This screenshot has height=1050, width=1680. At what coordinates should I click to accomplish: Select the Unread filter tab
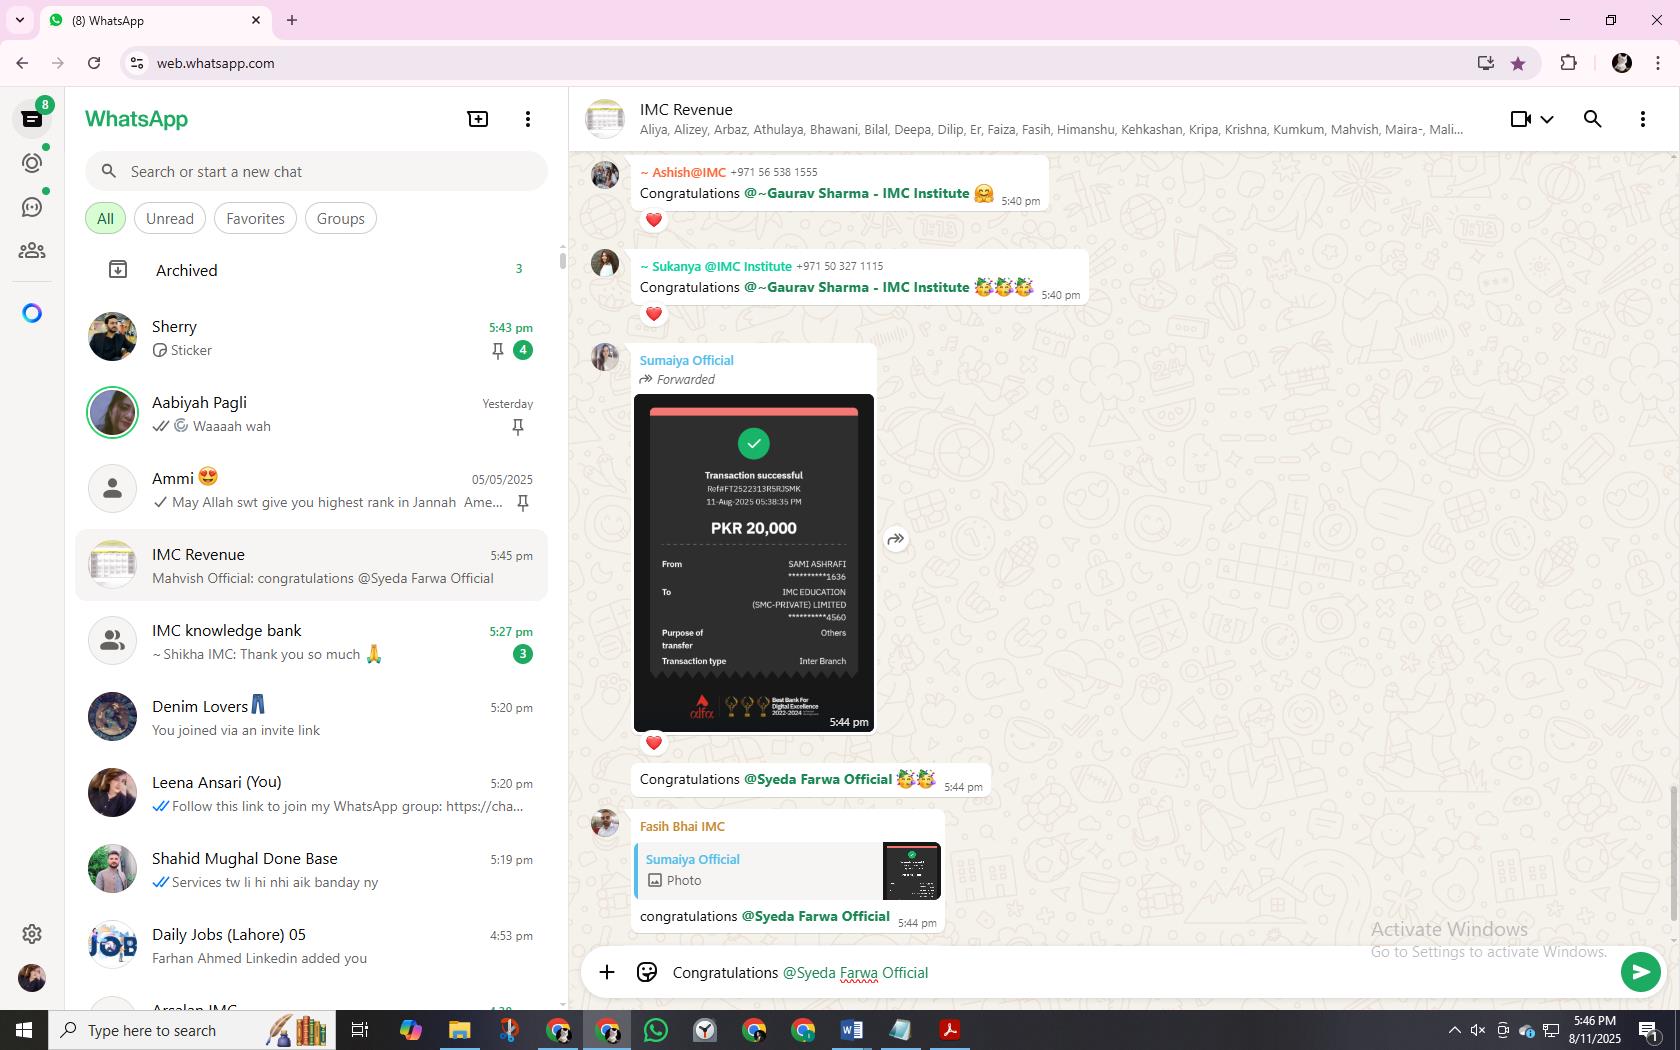170,218
